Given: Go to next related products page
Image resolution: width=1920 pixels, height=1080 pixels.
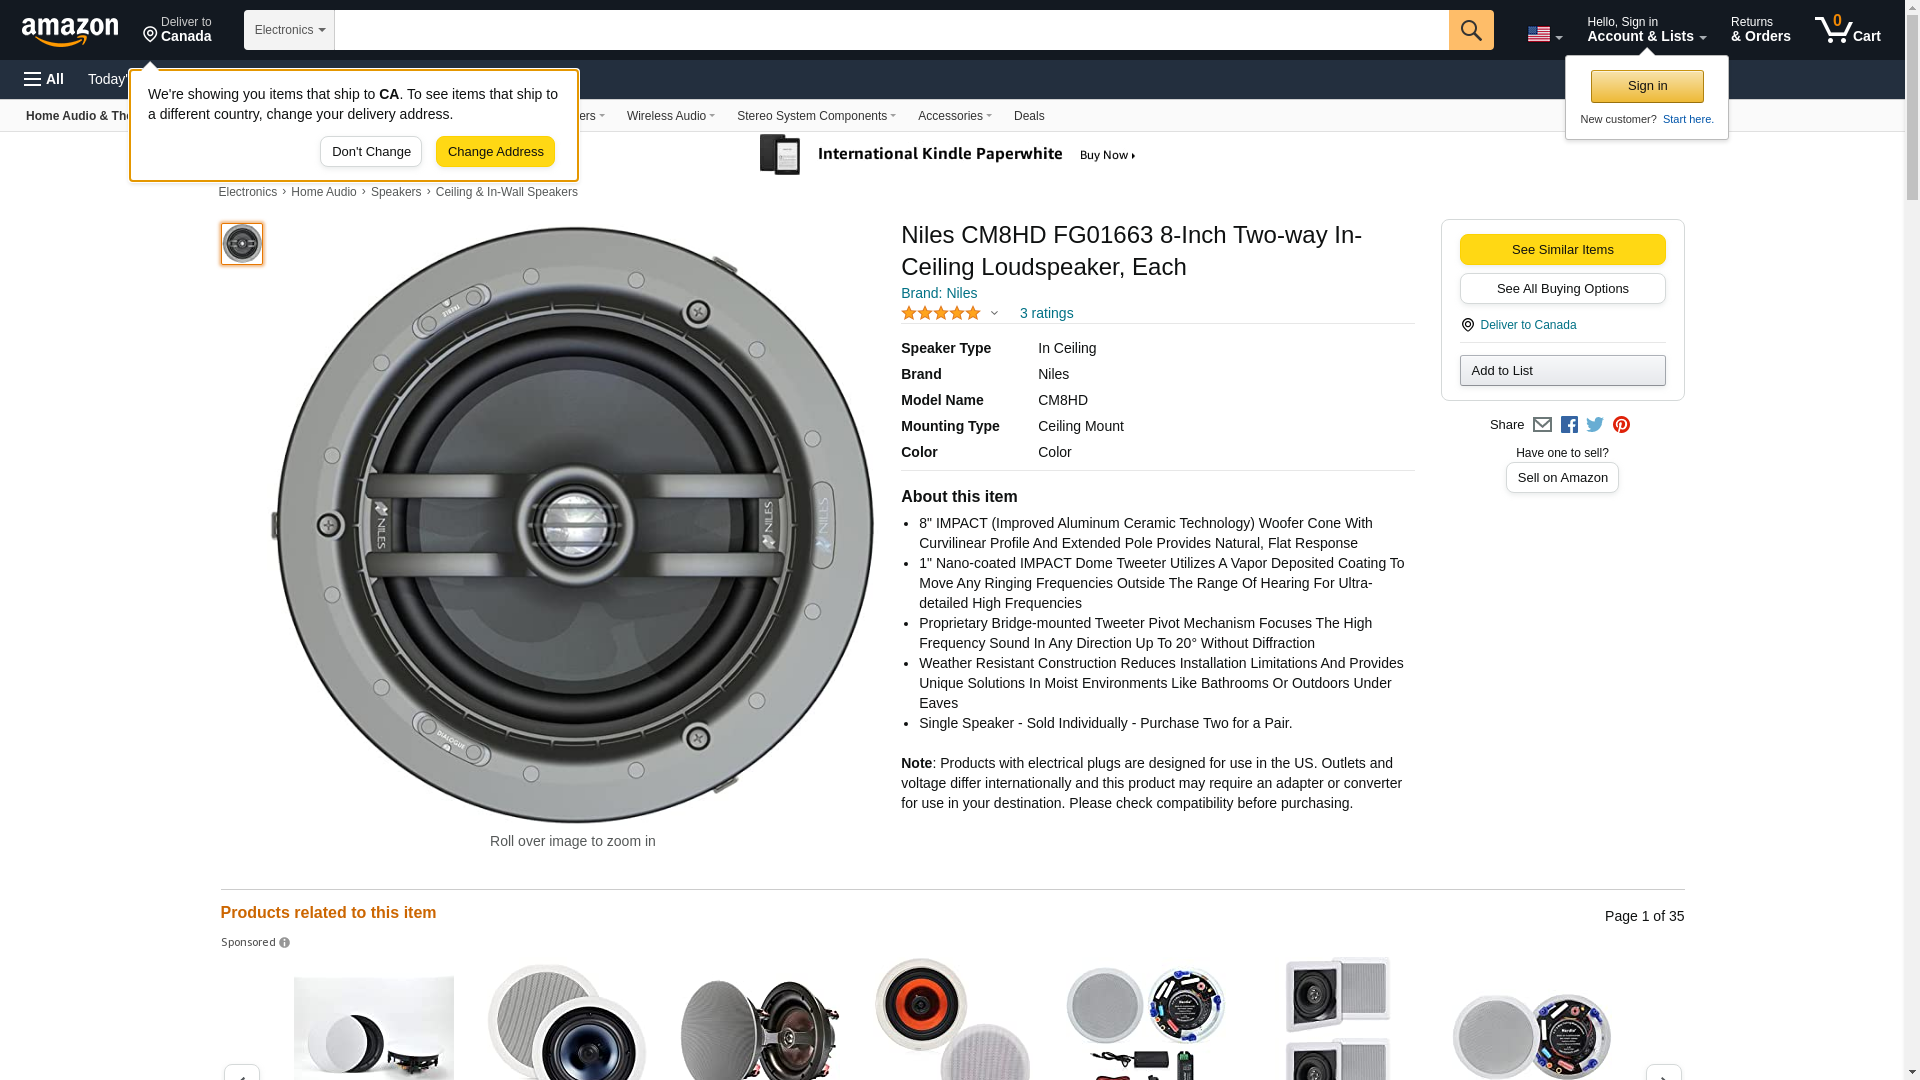Looking at the screenshot, I should tap(1663, 1072).
